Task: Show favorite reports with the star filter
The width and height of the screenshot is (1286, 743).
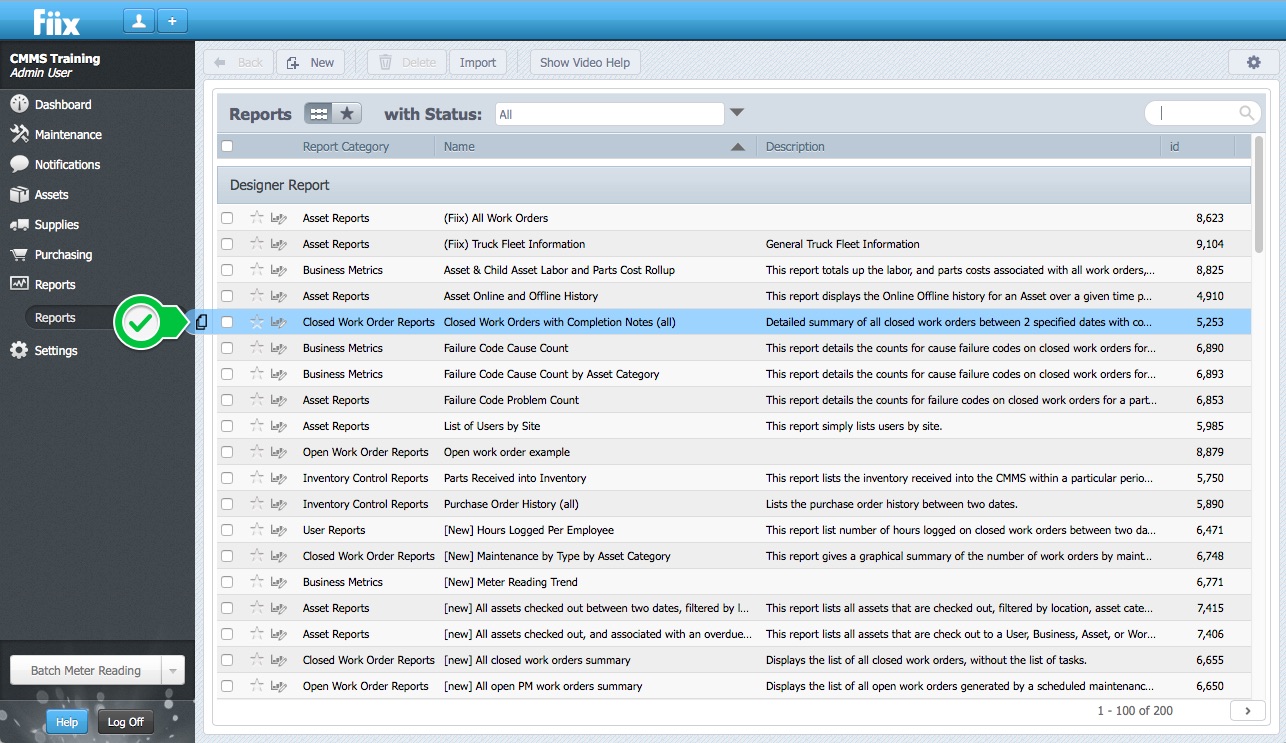Action: click(347, 114)
